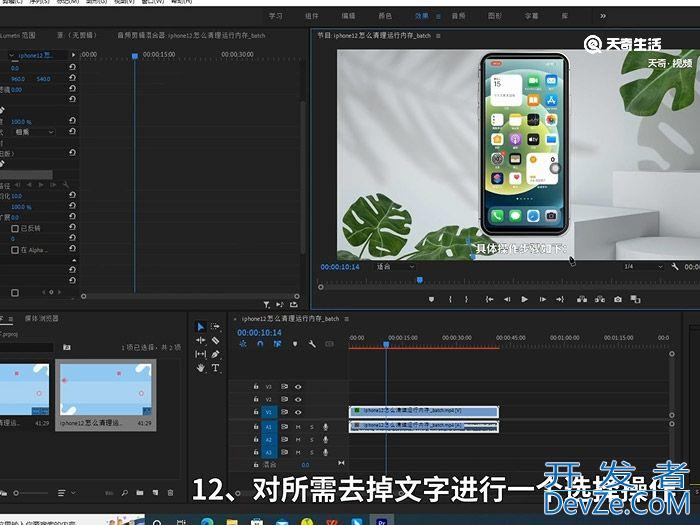This screenshot has height=525, width=700.
Task: Add marker in Program monitor
Action: coord(431,300)
